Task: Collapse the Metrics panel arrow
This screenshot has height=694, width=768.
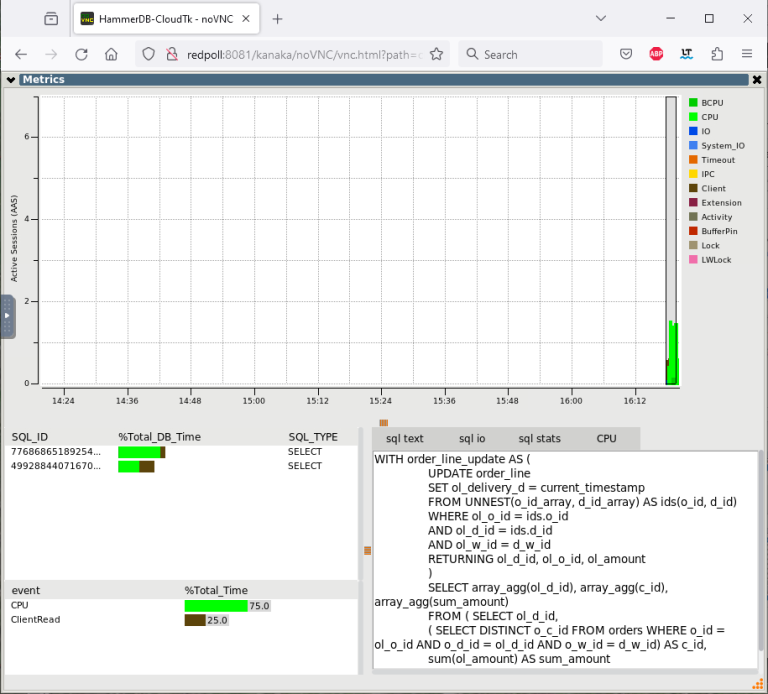Action: [10, 80]
